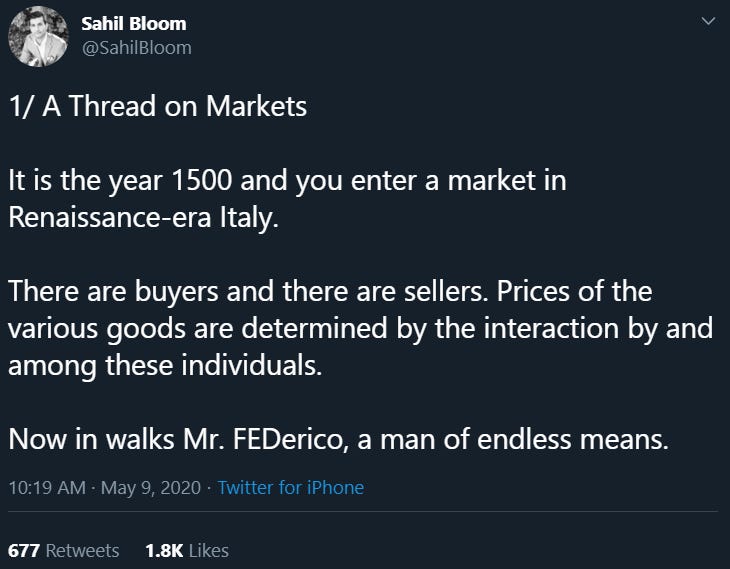The height and width of the screenshot is (569, 730).
Task: Expand the tweet options chevron
Action: click(709, 22)
